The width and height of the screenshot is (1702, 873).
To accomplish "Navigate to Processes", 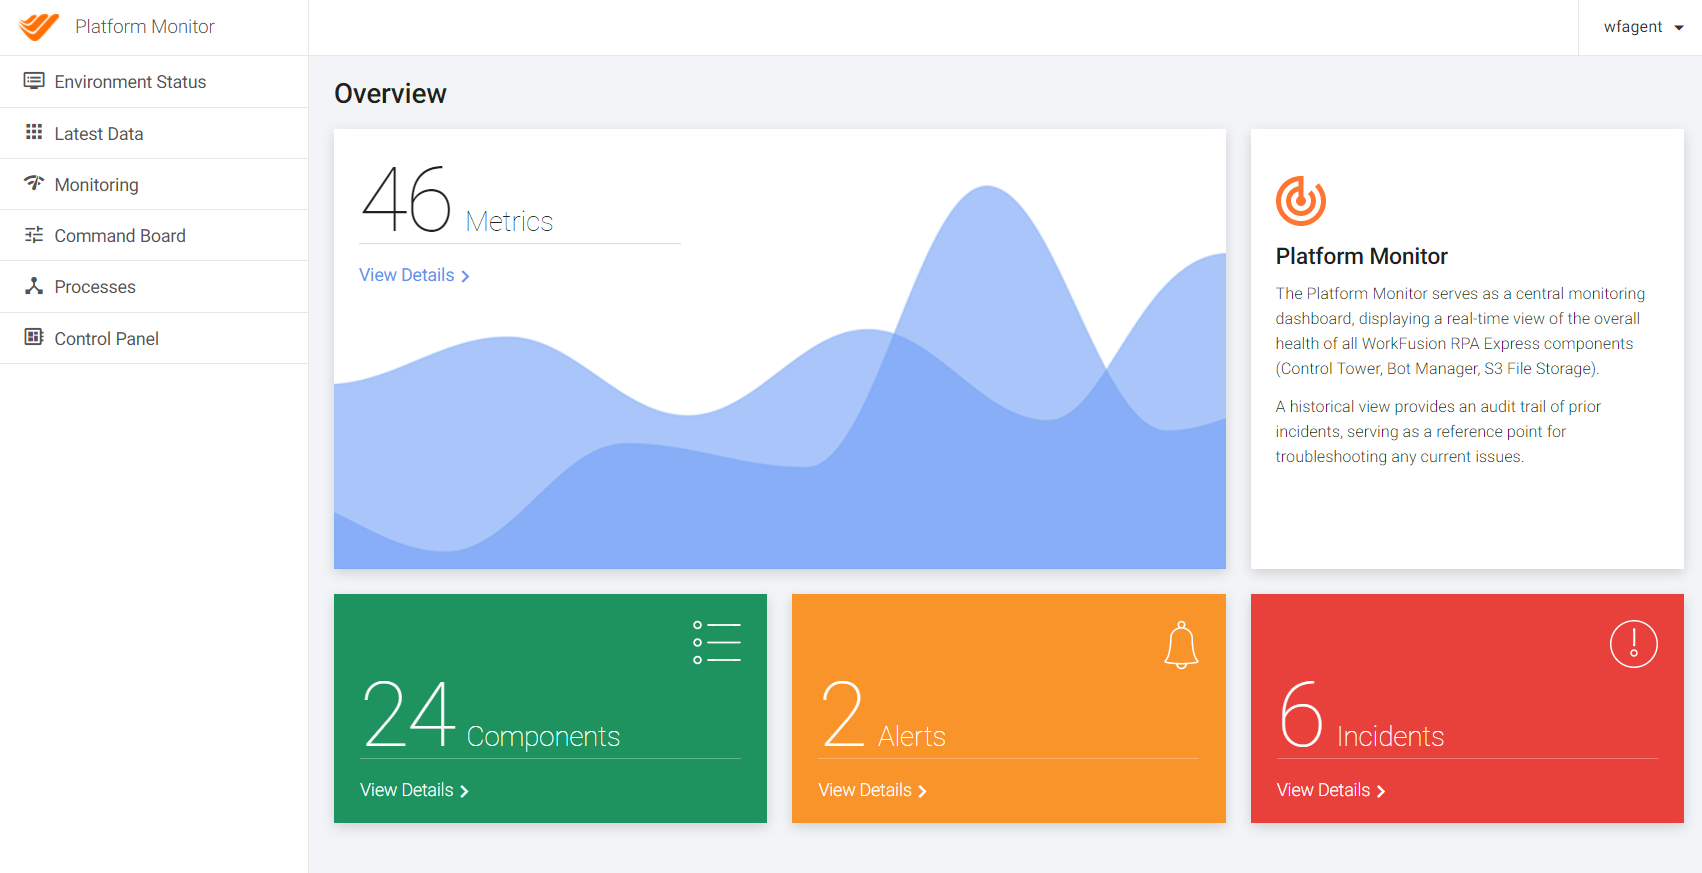I will click(154, 287).
